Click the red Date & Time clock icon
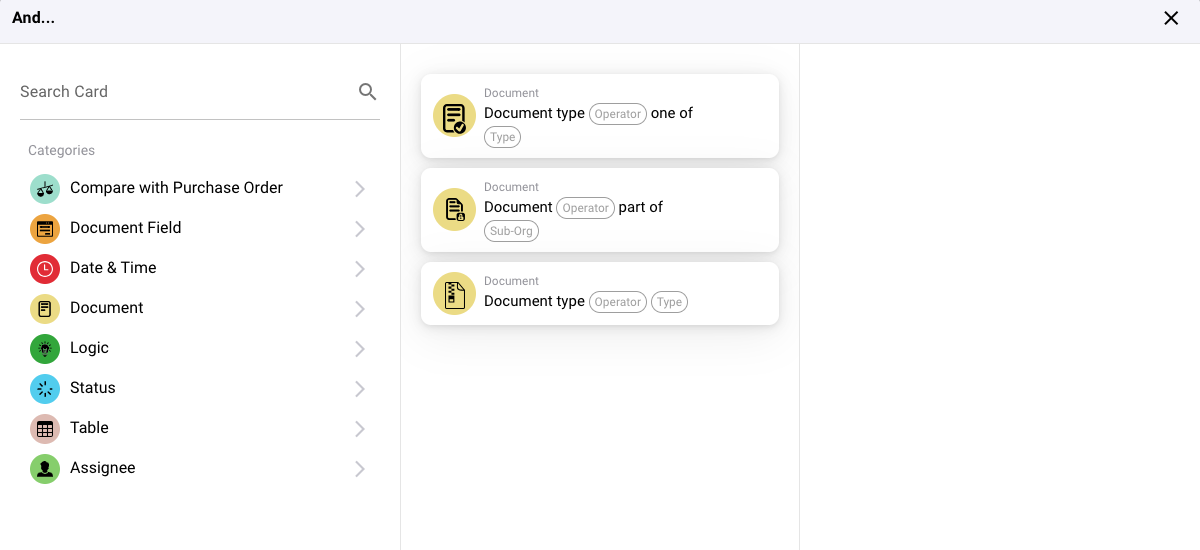This screenshot has height=550, width=1200. 45,269
